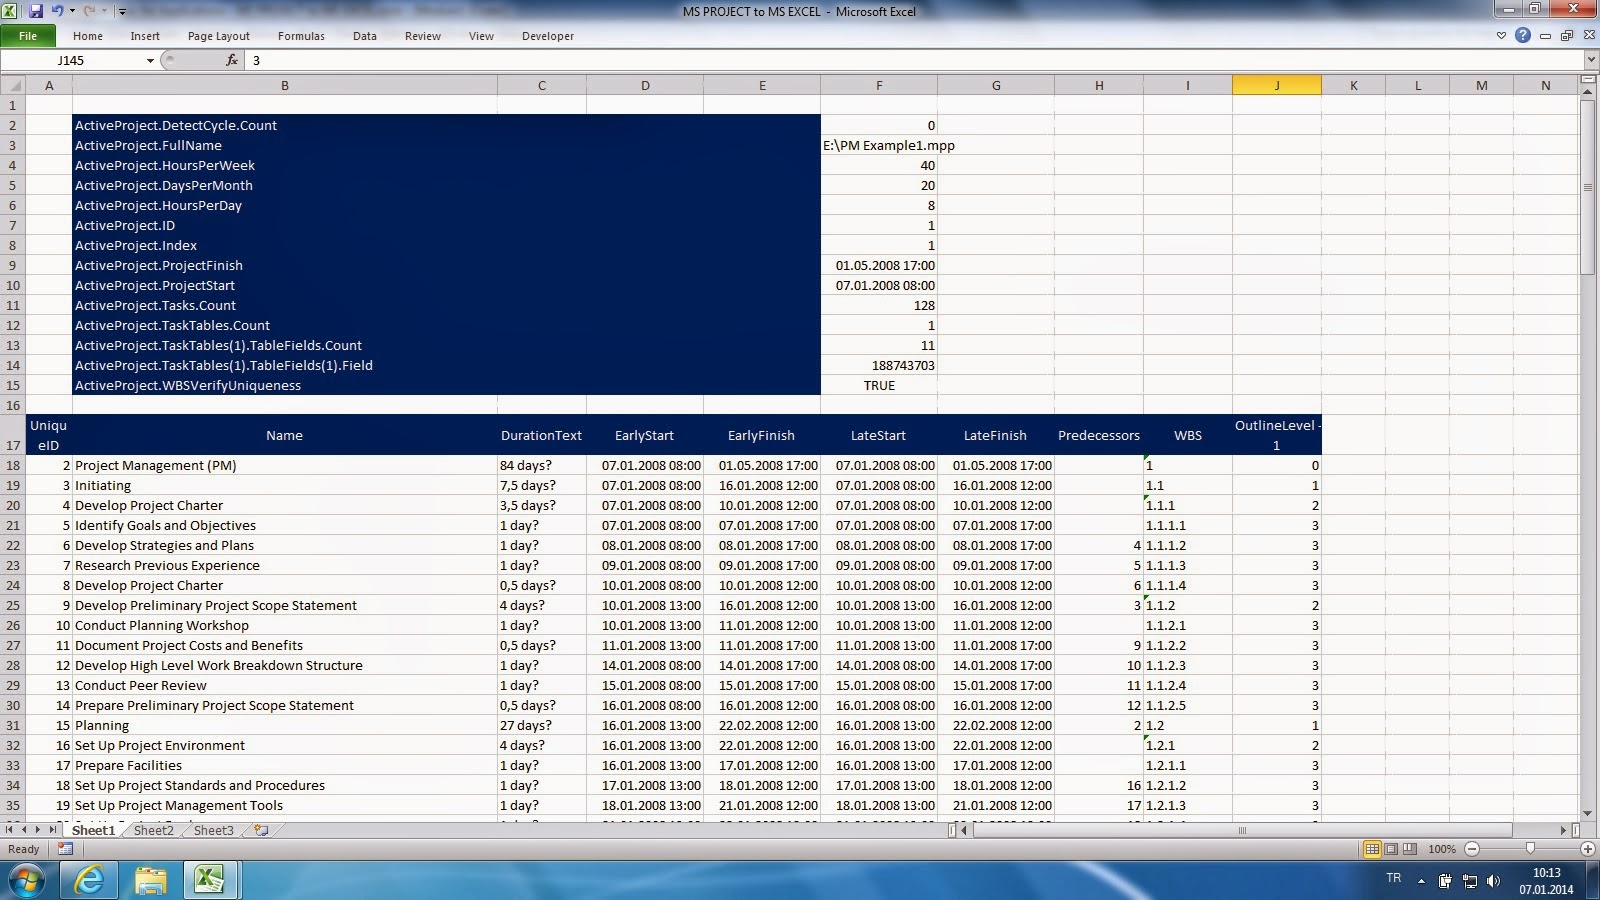Viewport: 1600px width, 900px height.
Task: Switch to the Home ribbon tab
Action: [x=88, y=36]
